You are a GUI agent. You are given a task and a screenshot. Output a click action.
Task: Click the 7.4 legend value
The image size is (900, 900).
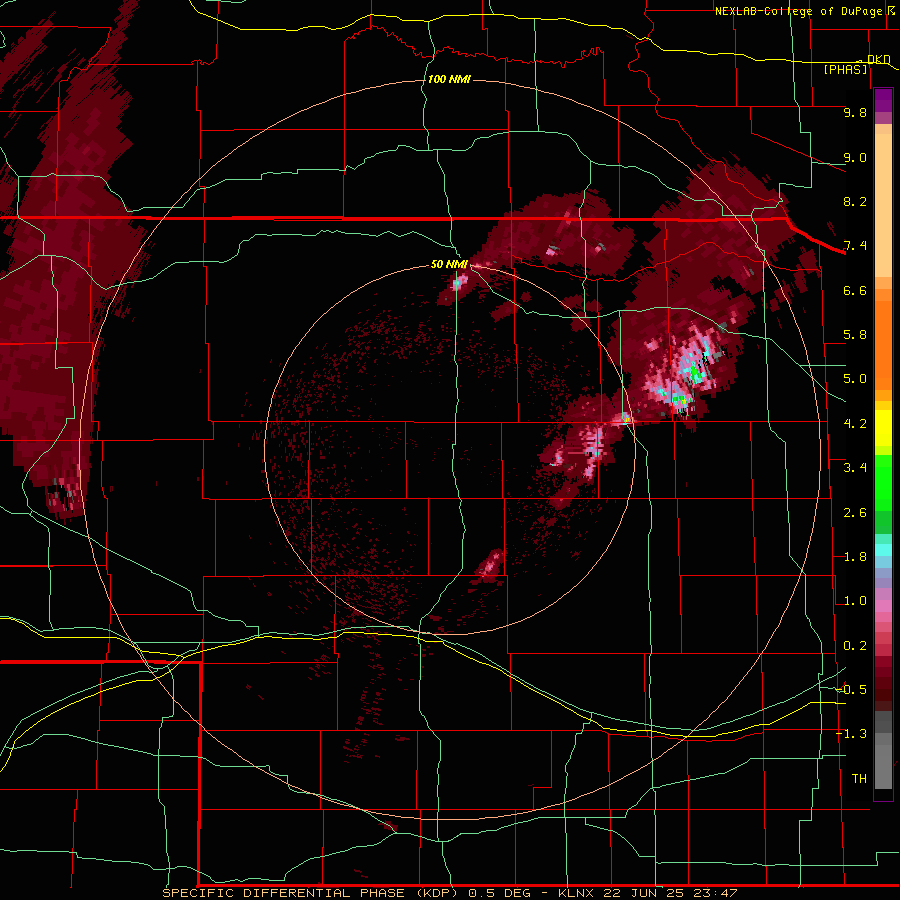tap(855, 246)
